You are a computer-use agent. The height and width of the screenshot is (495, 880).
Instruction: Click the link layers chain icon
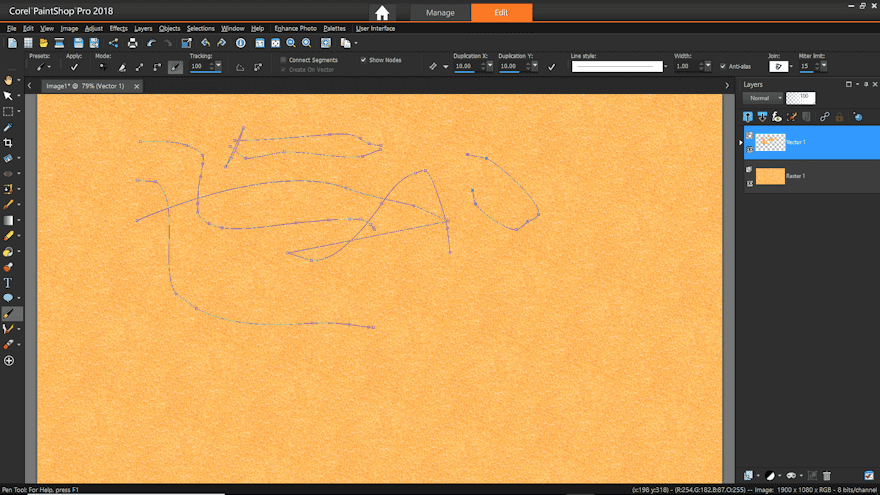[x=824, y=117]
